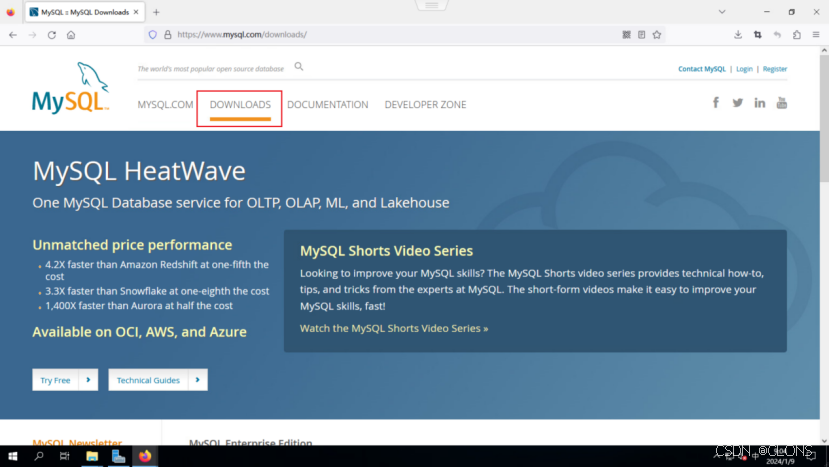This screenshot has height=467, width=830.
Task: Go forward using the browser forward arrow
Action: 32,35
